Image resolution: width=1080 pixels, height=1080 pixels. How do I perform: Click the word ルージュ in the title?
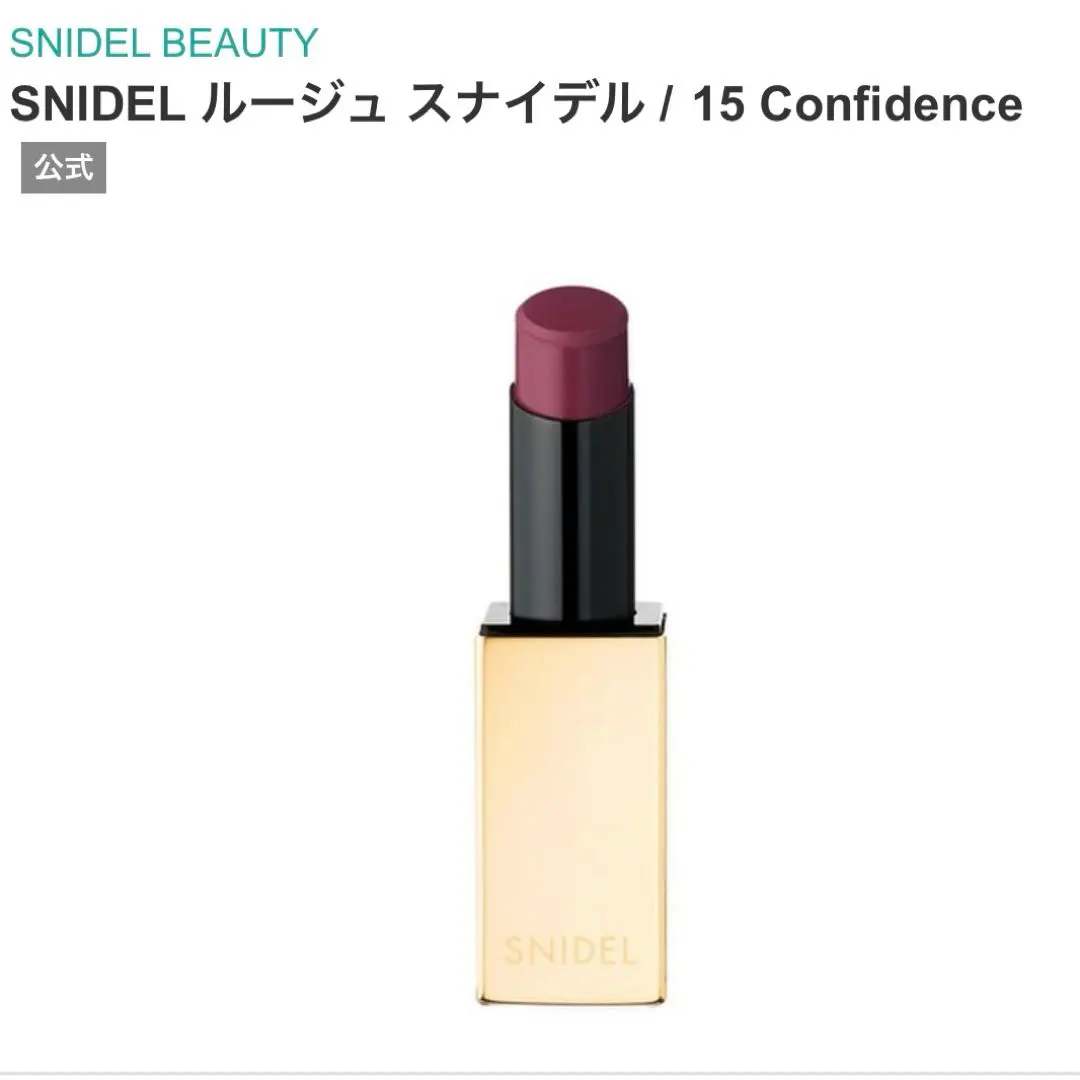(293, 105)
